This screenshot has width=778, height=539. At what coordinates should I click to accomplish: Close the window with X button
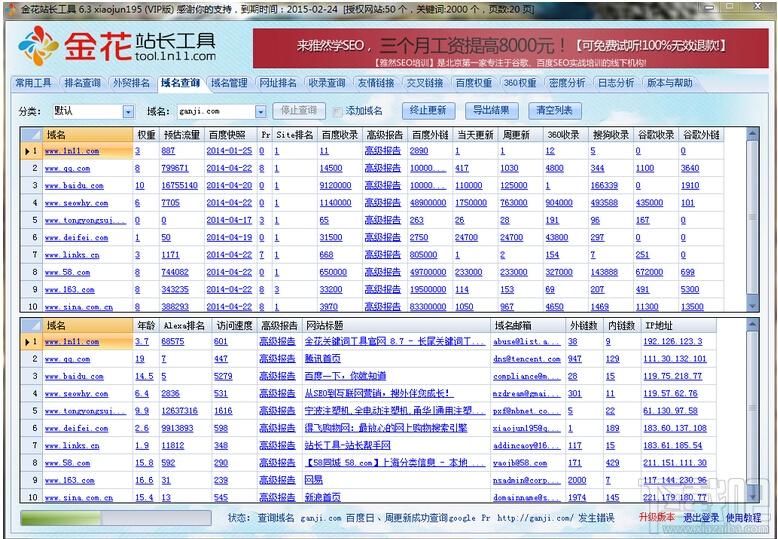click(758, 7)
